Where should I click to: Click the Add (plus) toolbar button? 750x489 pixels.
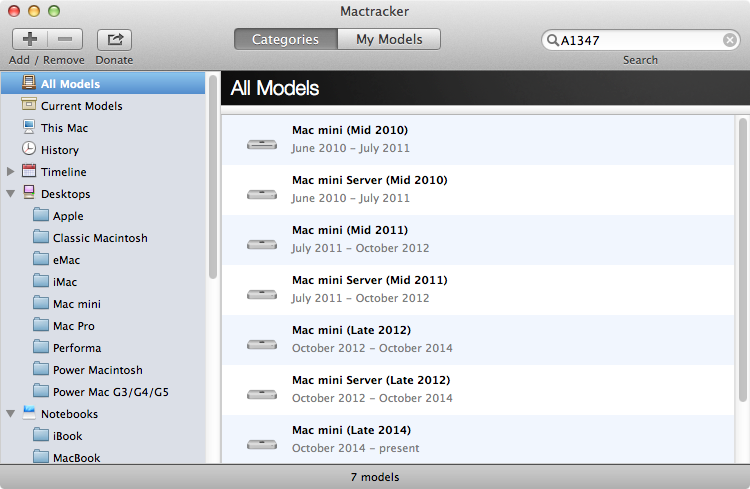click(x=30, y=39)
